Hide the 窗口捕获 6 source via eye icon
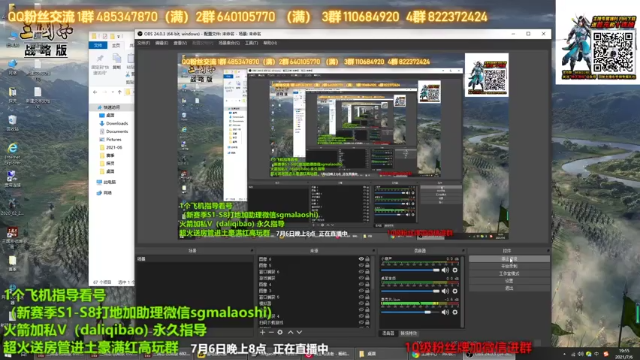Image resolution: width=640 pixels, height=360 pixels. click(x=361, y=272)
